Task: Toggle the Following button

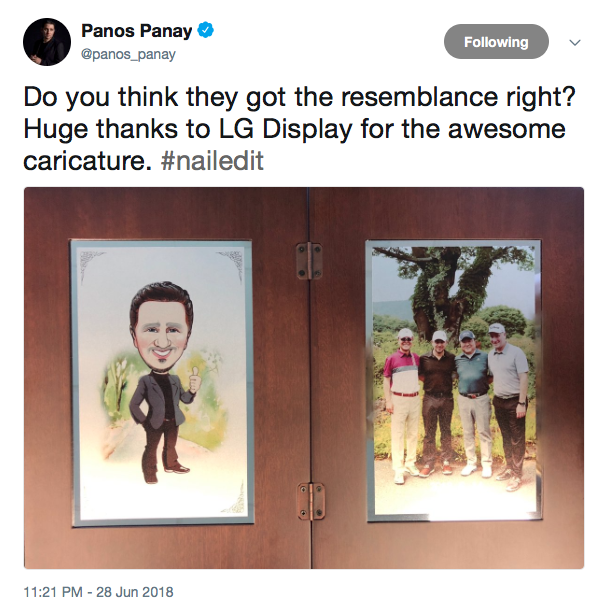Action: (496, 41)
